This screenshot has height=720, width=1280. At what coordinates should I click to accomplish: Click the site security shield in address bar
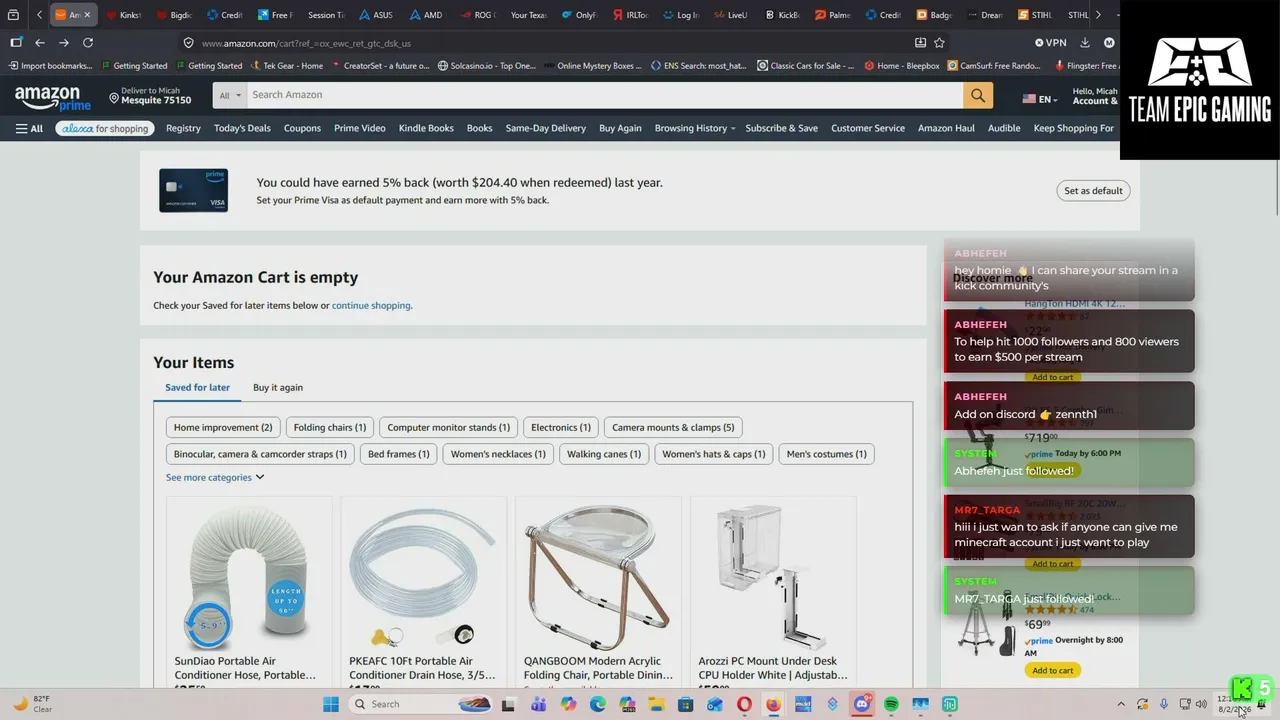coord(188,43)
